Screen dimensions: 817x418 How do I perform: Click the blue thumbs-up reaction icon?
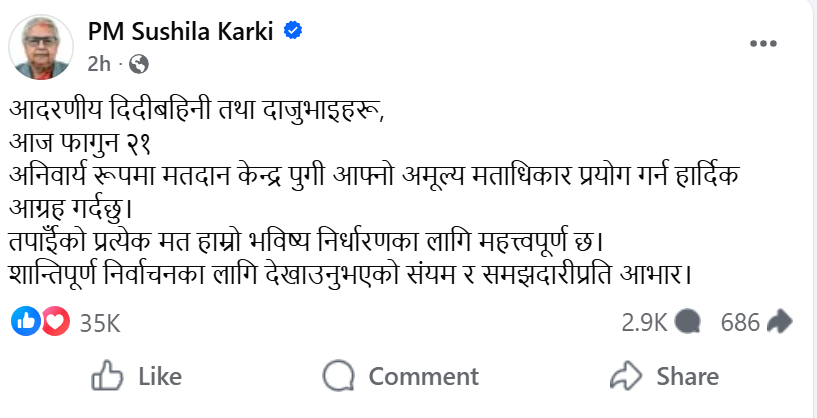pos(26,321)
